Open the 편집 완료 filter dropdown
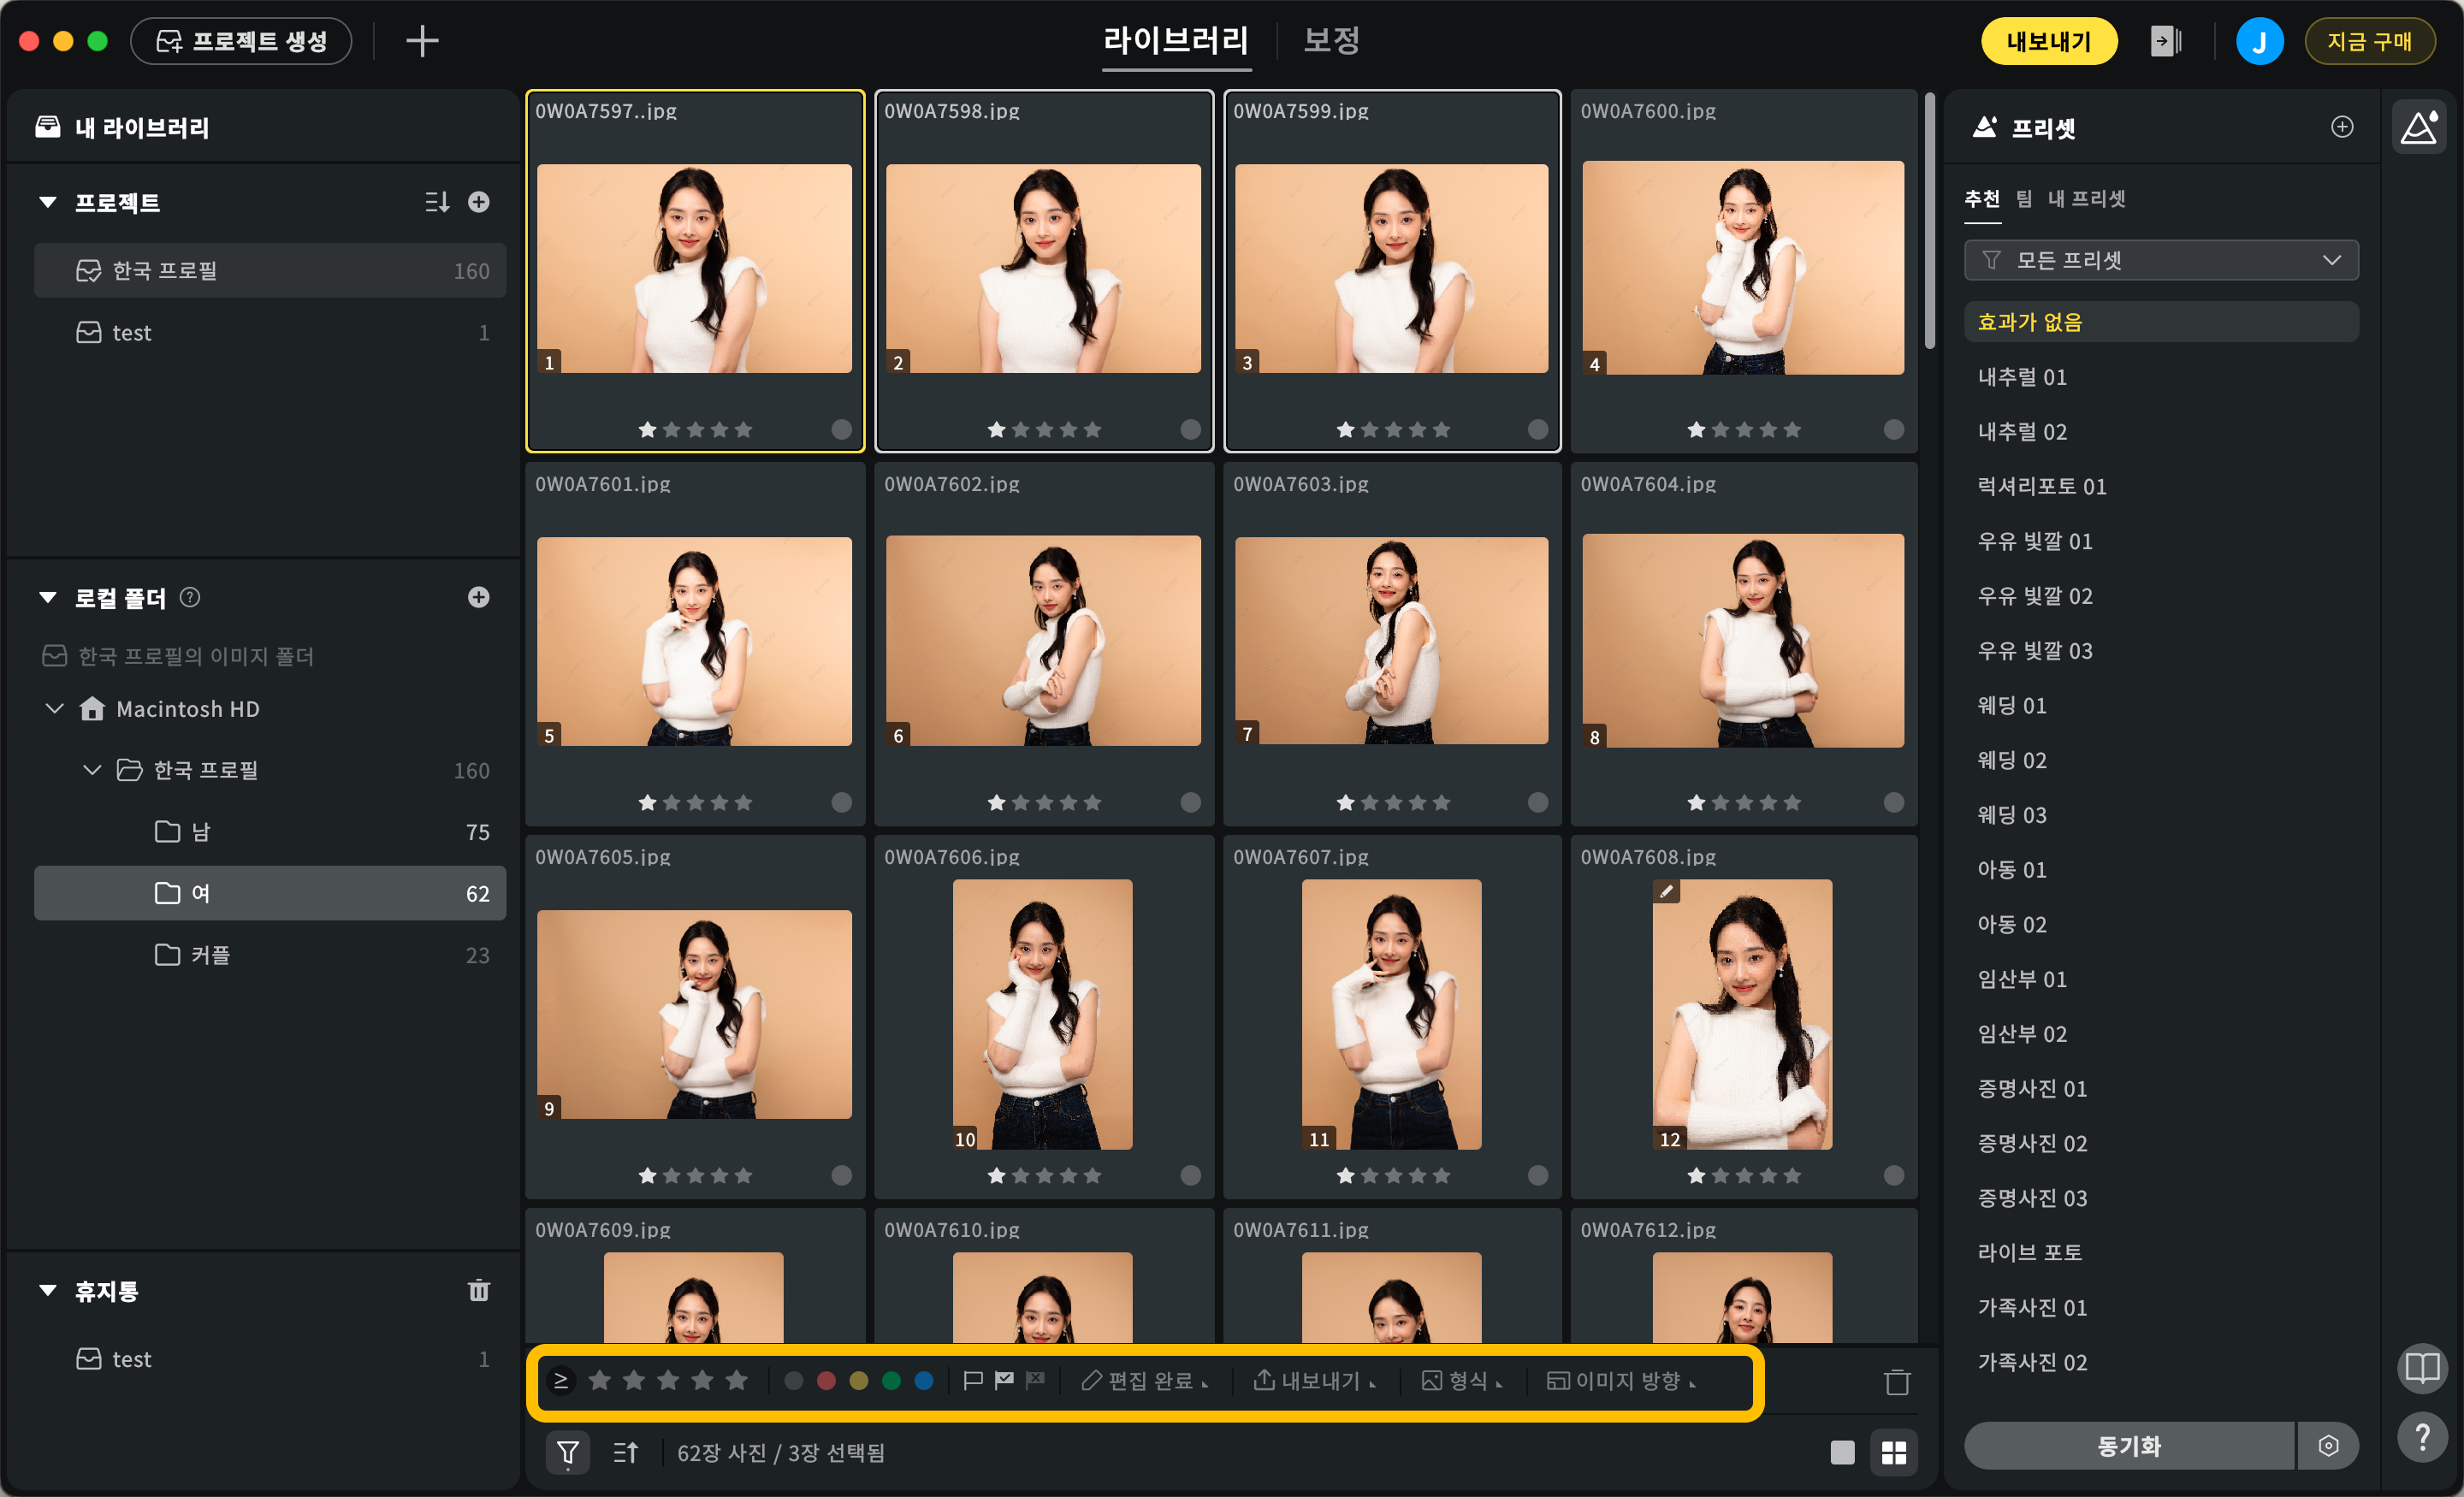The width and height of the screenshot is (2464, 1497). [x=1145, y=1380]
